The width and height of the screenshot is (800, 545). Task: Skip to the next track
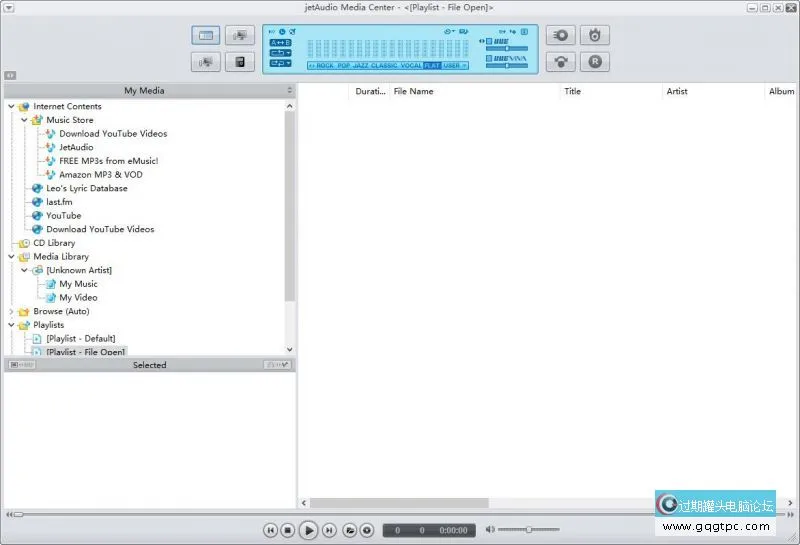click(331, 530)
